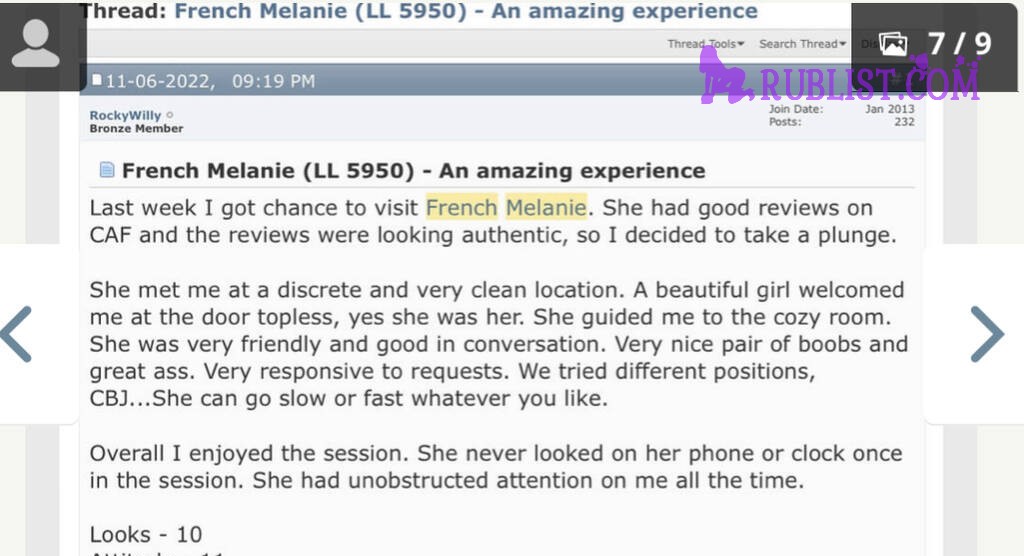Click the Rublist.com watermark logo
Viewport: 1024px width, 556px height.
[840, 80]
